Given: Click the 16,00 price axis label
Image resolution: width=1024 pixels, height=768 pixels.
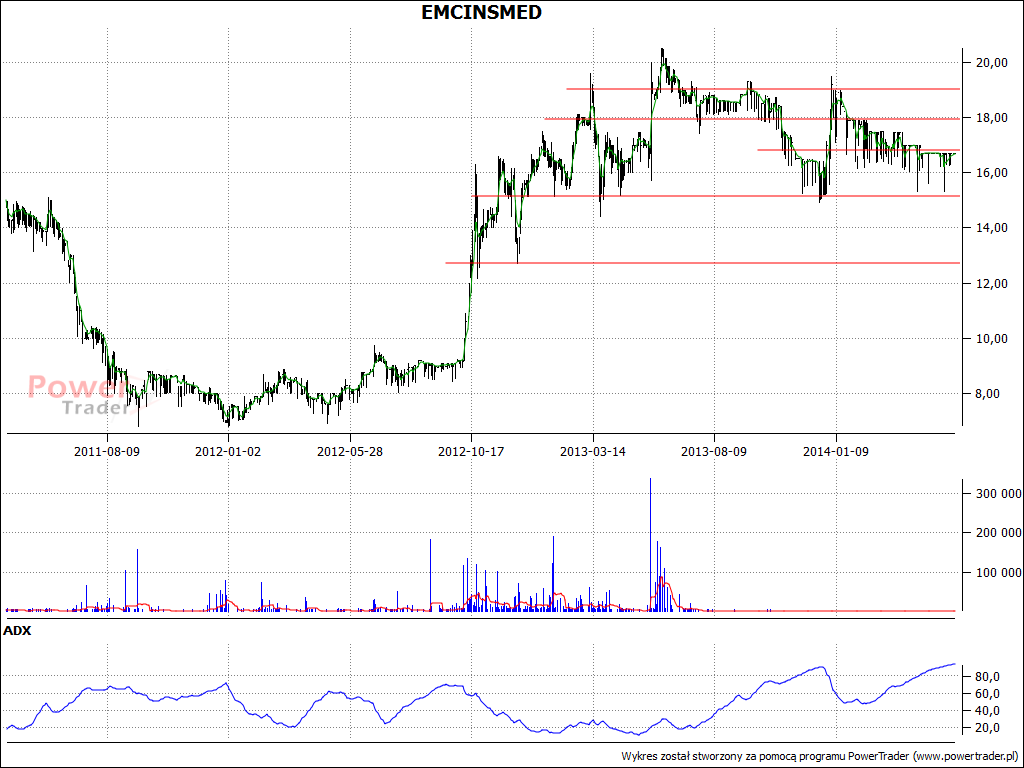Looking at the screenshot, I should click(x=990, y=173).
